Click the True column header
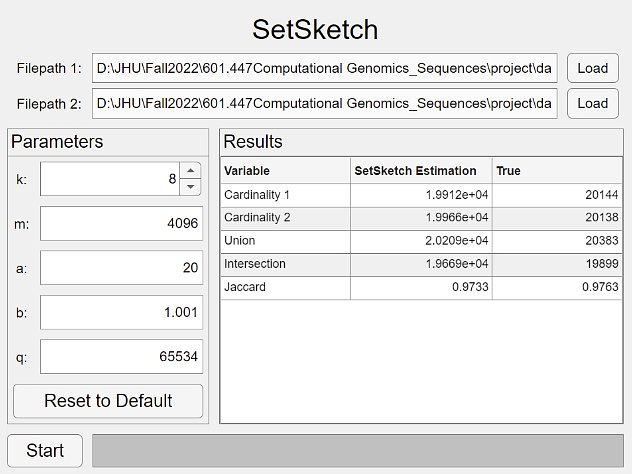Viewport: 632px width, 474px height. [556, 171]
